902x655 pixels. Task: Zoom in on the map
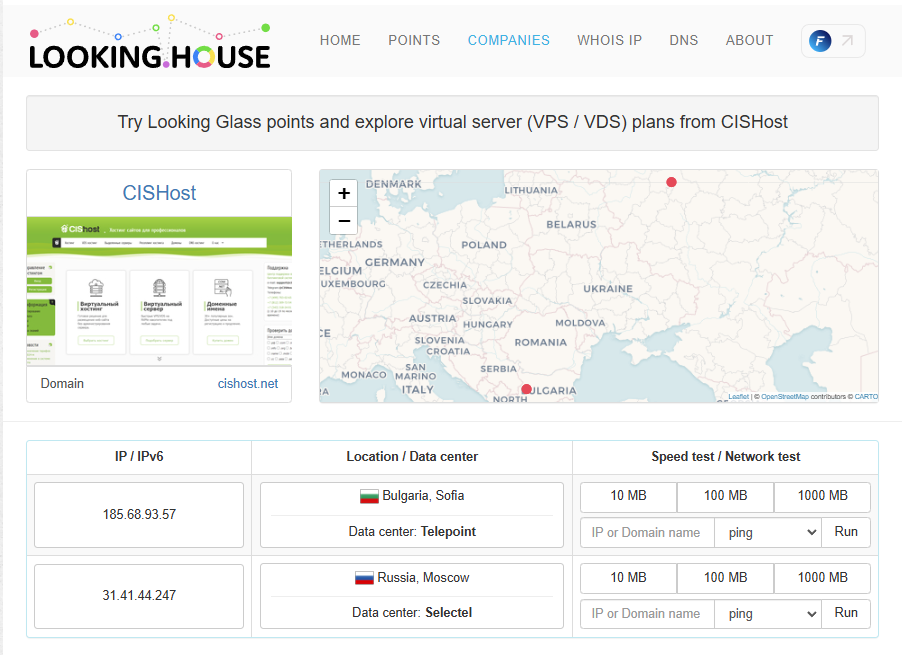[x=344, y=194]
